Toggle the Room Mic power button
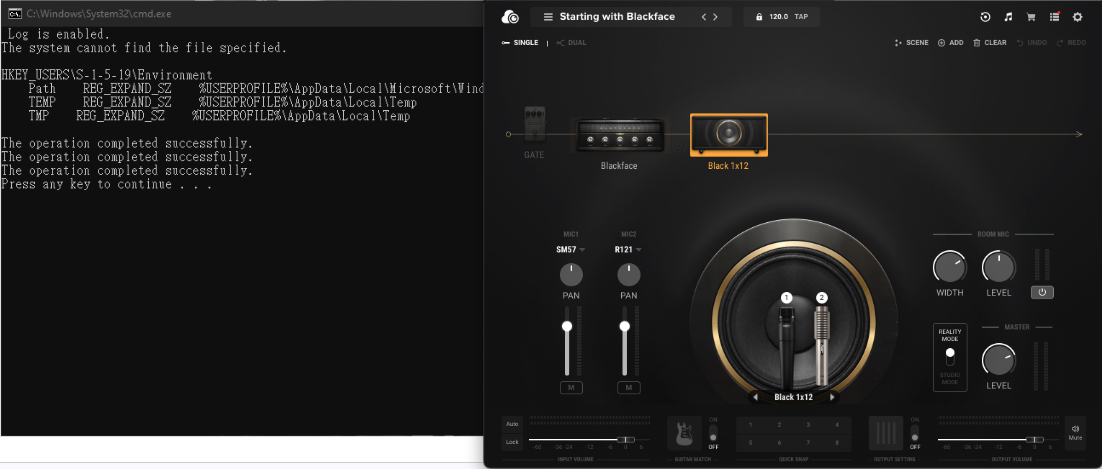This screenshot has height=469, width=1102. [1042, 293]
